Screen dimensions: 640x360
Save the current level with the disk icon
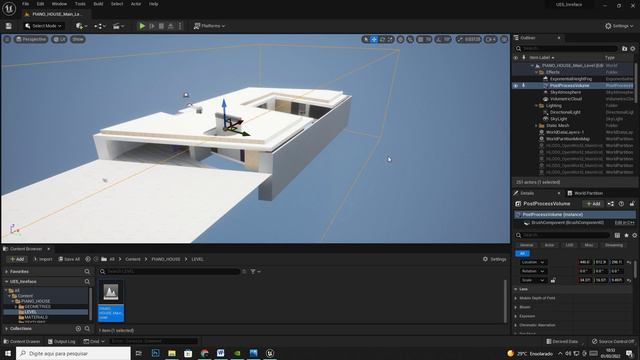[x=9, y=26]
